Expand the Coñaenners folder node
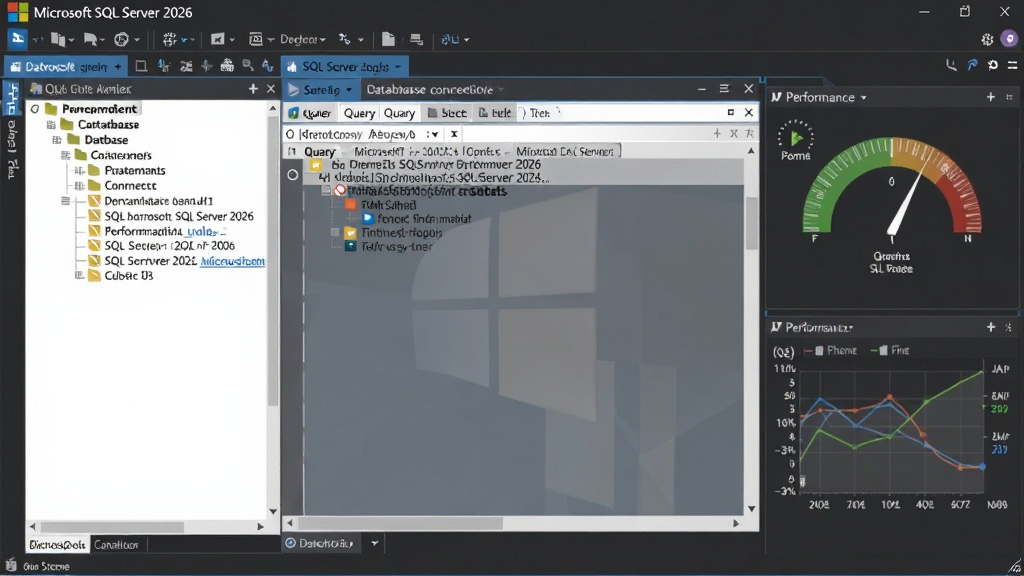This screenshot has height=576, width=1024. [x=65, y=155]
